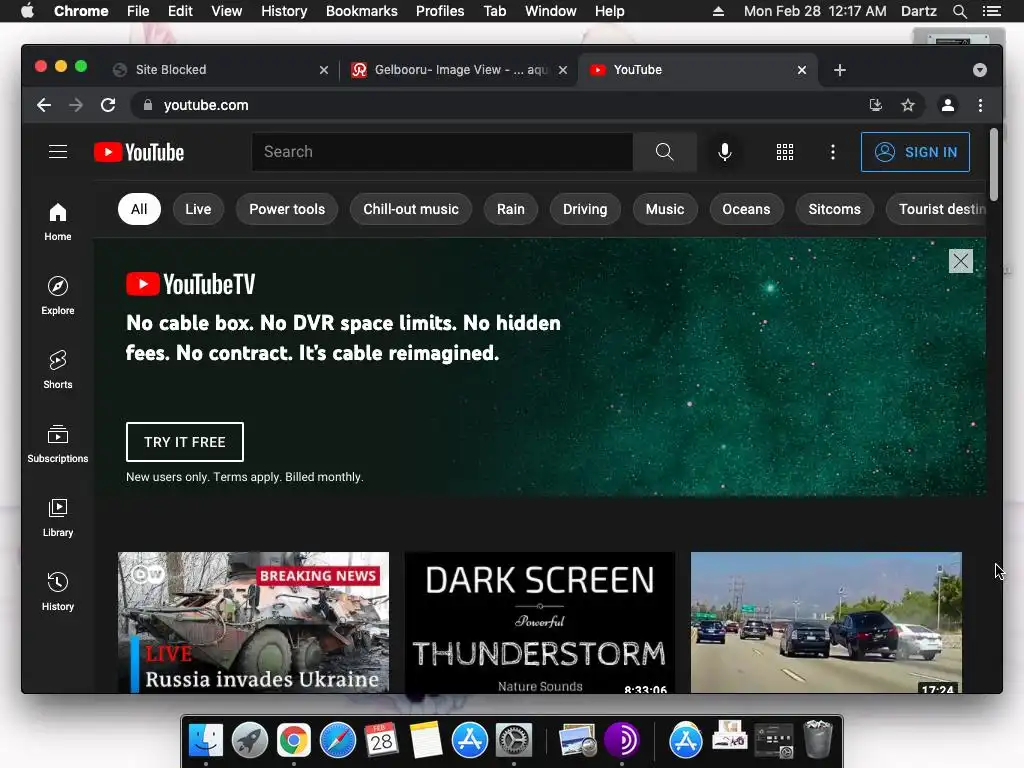Click Chrome forward arrow

click(x=76, y=105)
